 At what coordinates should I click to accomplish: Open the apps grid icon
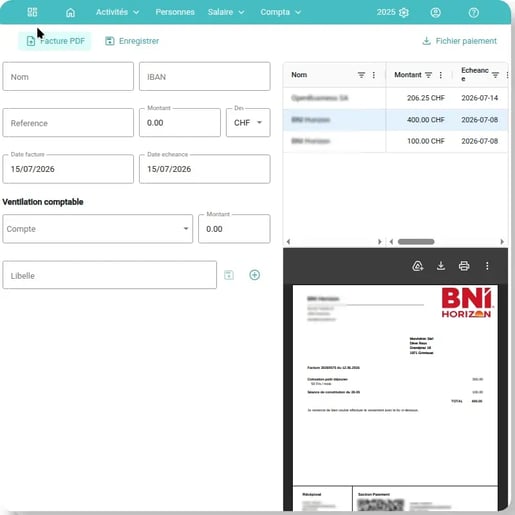pyautogui.click(x=32, y=12)
